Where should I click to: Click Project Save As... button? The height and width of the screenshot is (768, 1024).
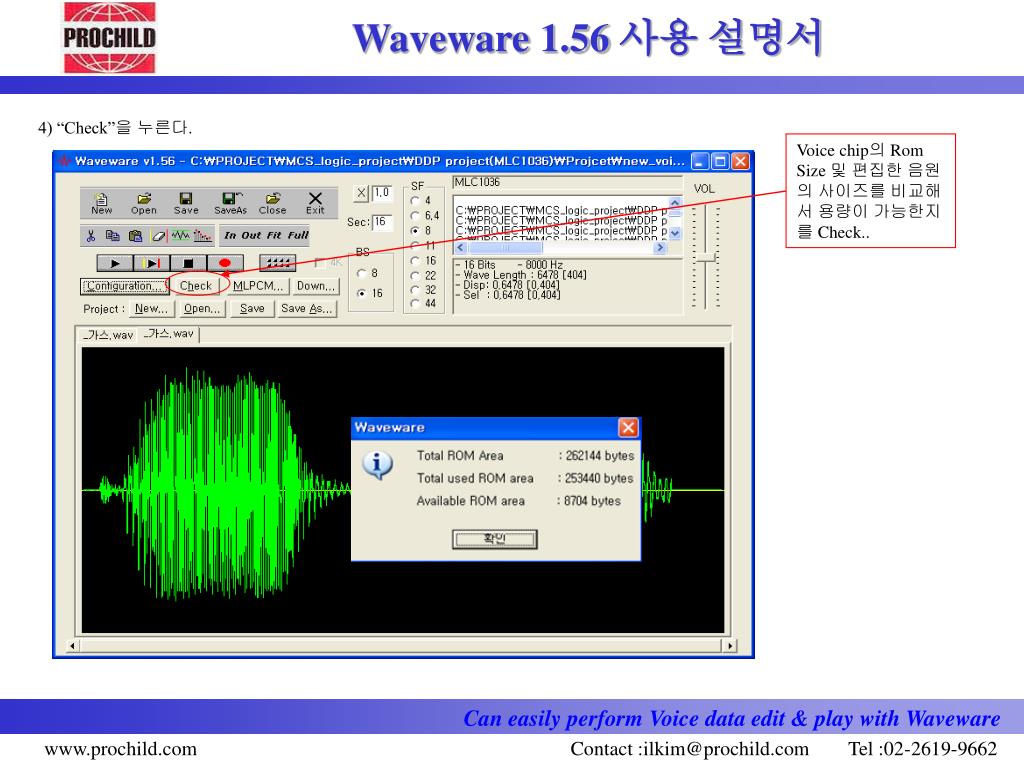(307, 308)
